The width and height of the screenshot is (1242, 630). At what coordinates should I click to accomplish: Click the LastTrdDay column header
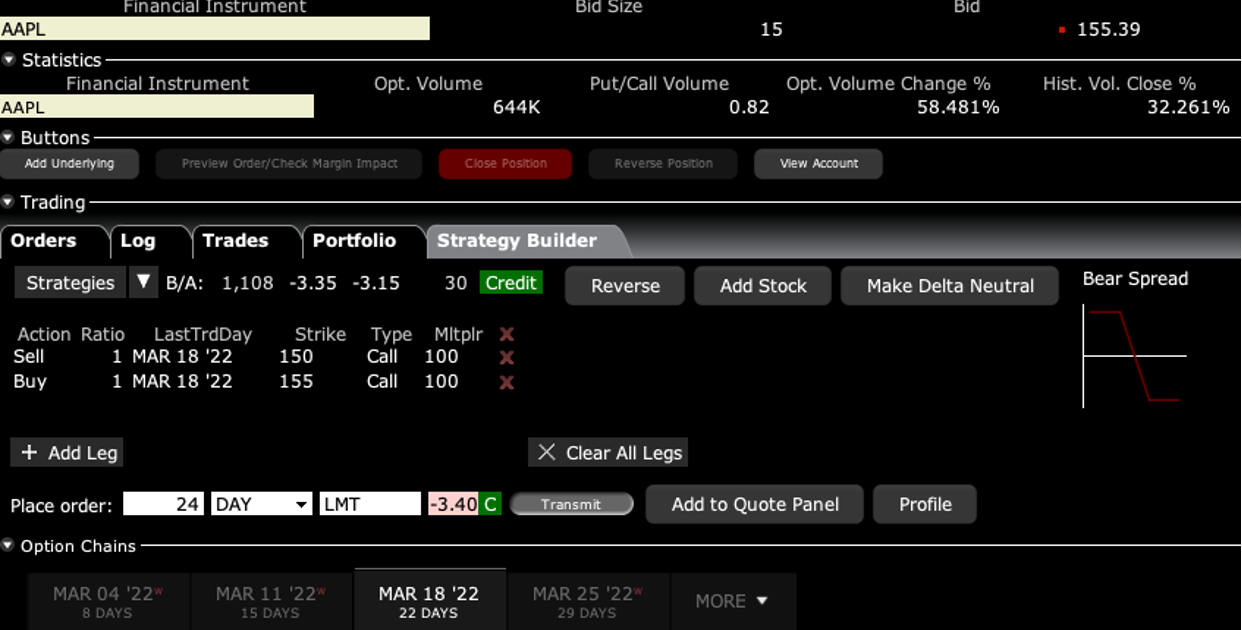[203, 334]
